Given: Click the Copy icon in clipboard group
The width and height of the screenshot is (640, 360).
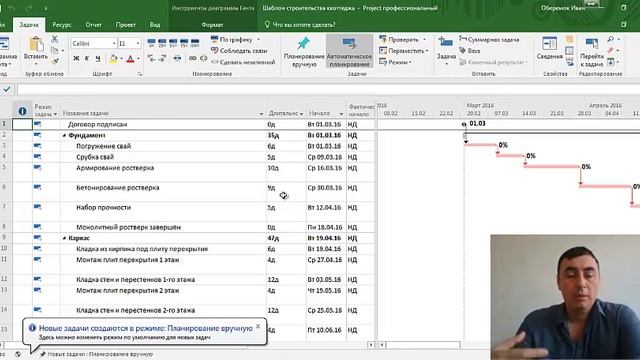Looking at the screenshot, I should (54, 50).
